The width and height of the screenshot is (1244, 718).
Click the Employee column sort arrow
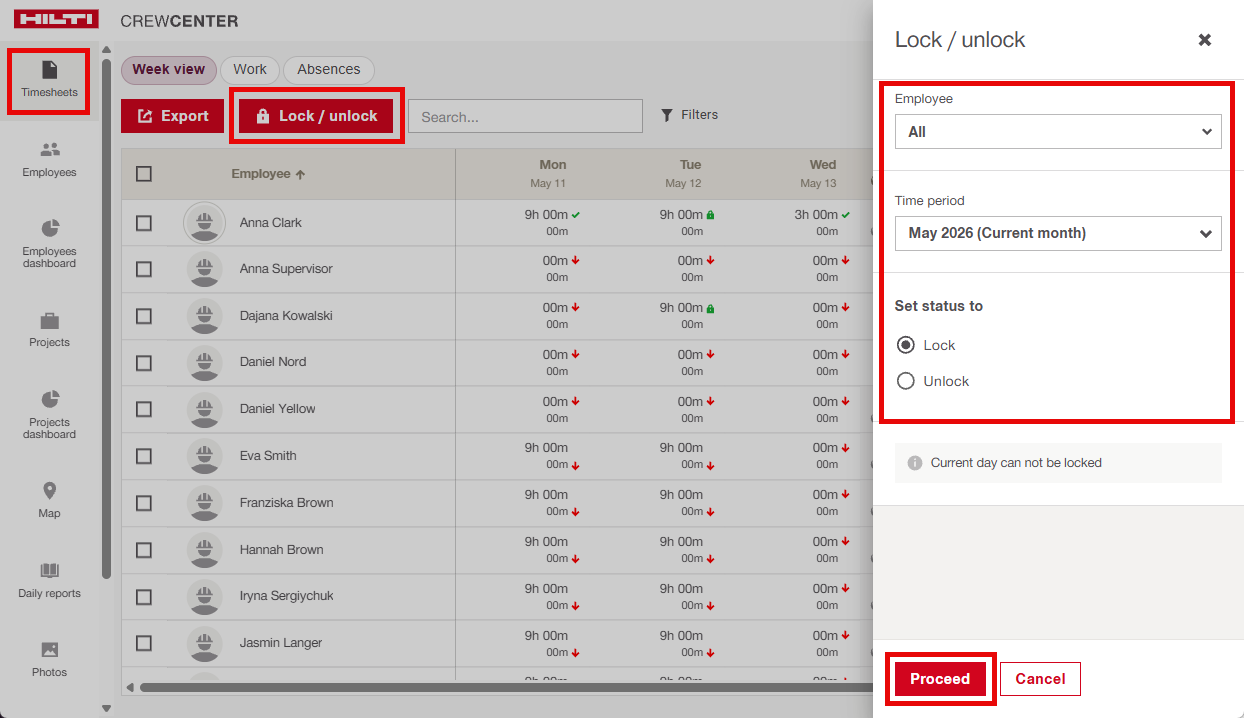[x=300, y=174]
